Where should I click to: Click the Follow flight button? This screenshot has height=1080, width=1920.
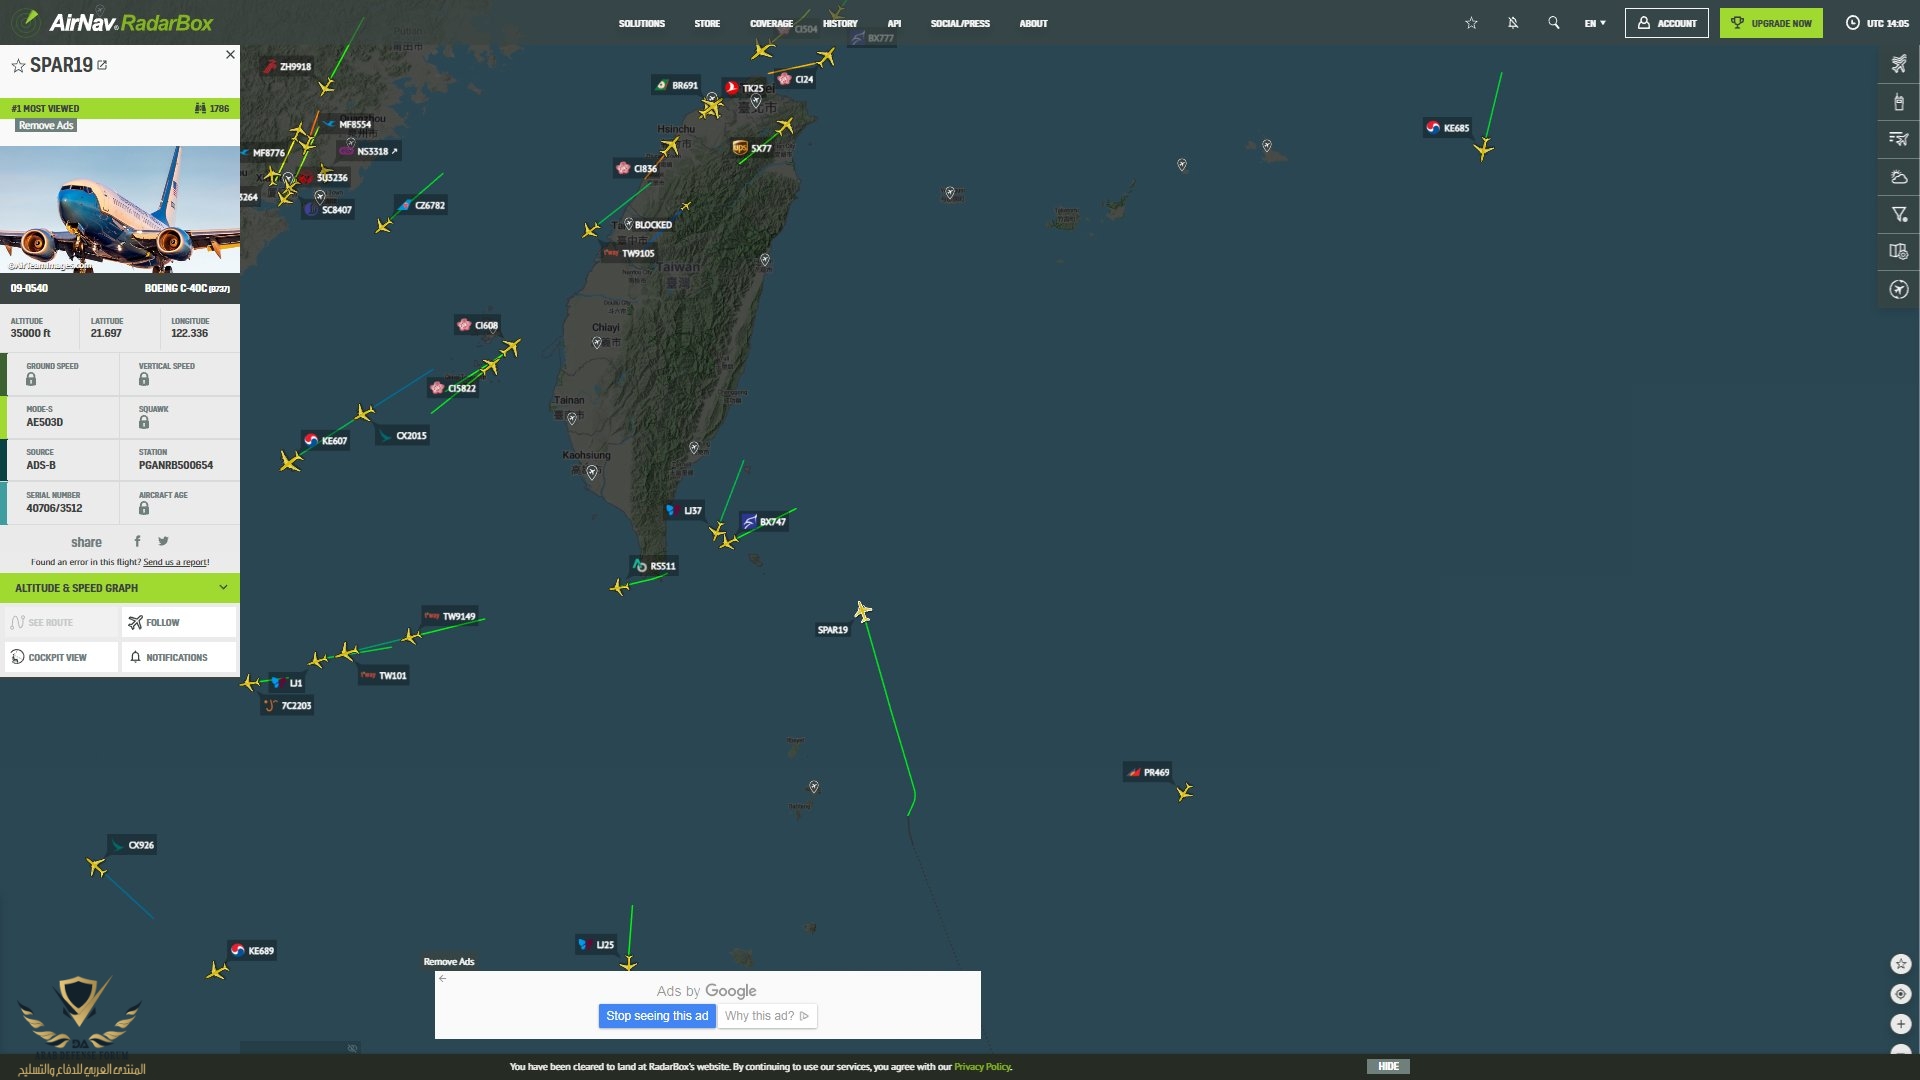click(179, 622)
